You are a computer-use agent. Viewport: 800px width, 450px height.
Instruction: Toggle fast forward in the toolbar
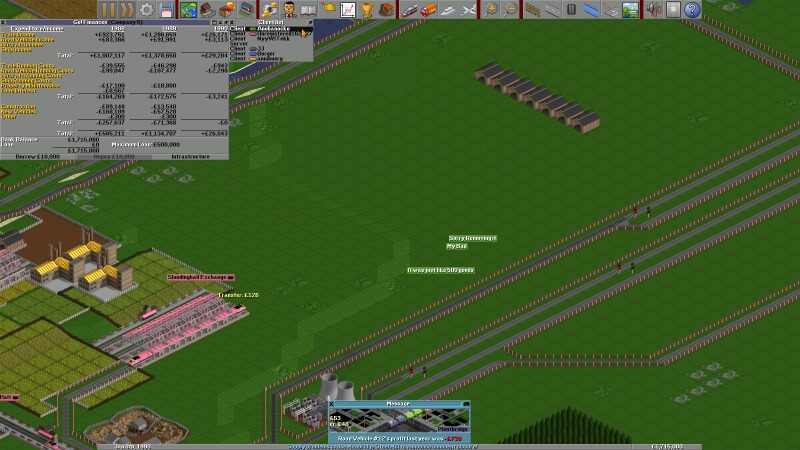(x=127, y=9)
